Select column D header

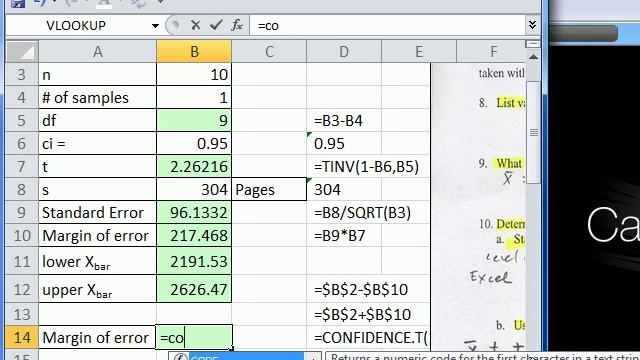pyautogui.click(x=344, y=51)
